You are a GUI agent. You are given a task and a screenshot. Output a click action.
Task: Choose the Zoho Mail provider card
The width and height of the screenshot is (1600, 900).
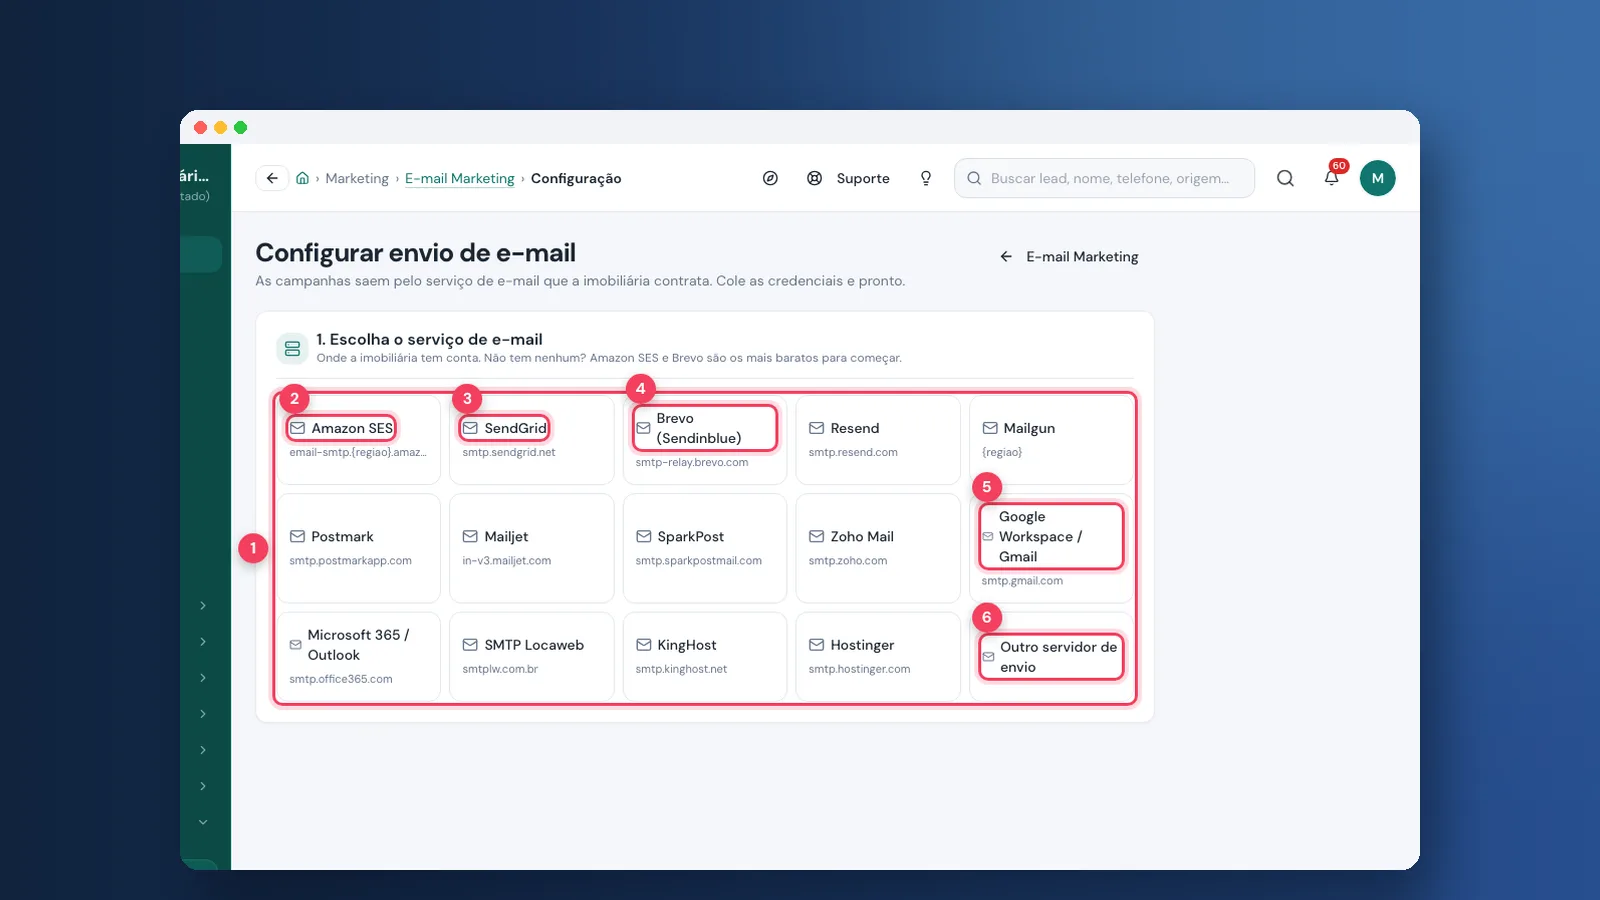[x=877, y=548]
